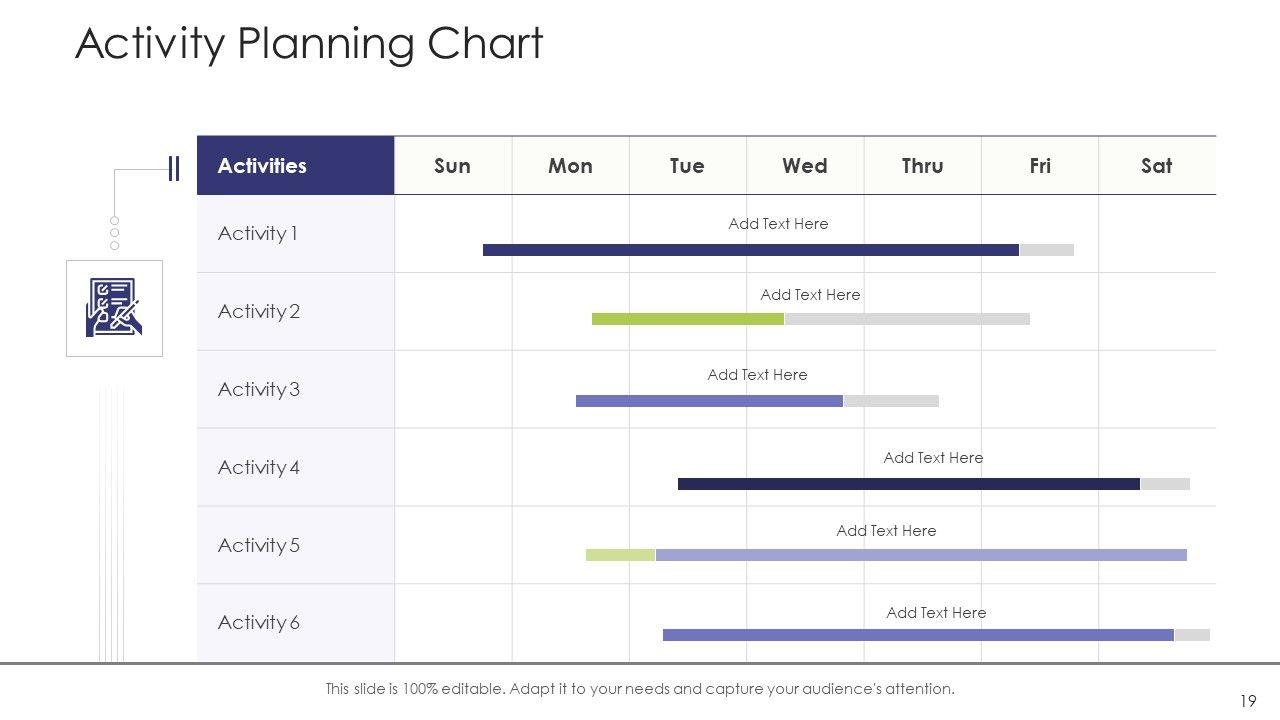Viewport: 1280px width, 720px height.
Task: Select the Activity 3 purple progress bar
Action: pyautogui.click(x=709, y=401)
